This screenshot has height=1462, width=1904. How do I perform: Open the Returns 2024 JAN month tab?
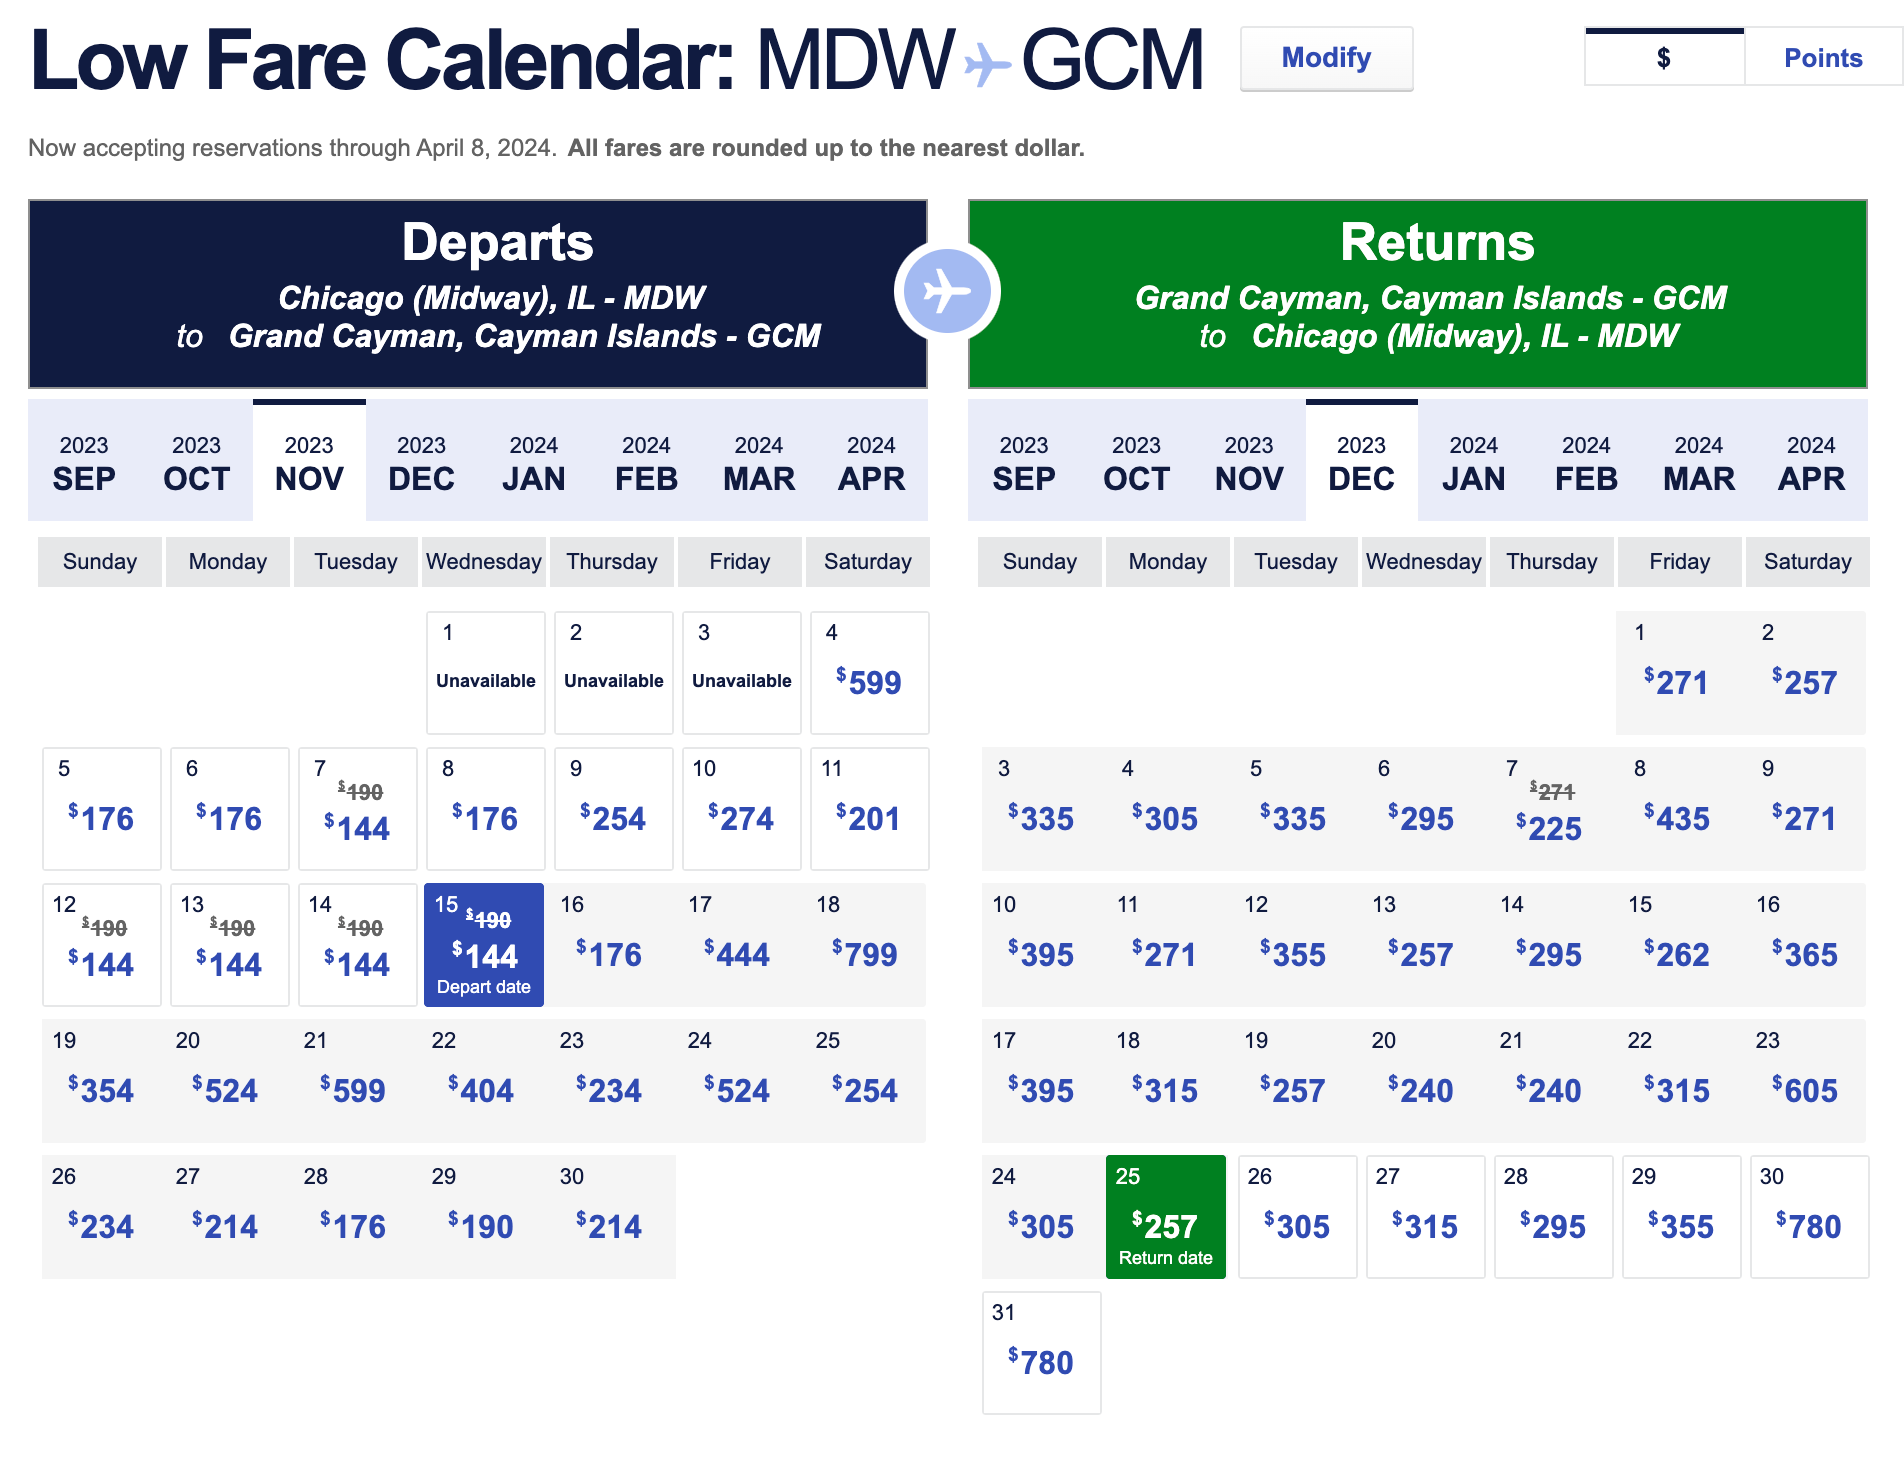[1473, 462]
